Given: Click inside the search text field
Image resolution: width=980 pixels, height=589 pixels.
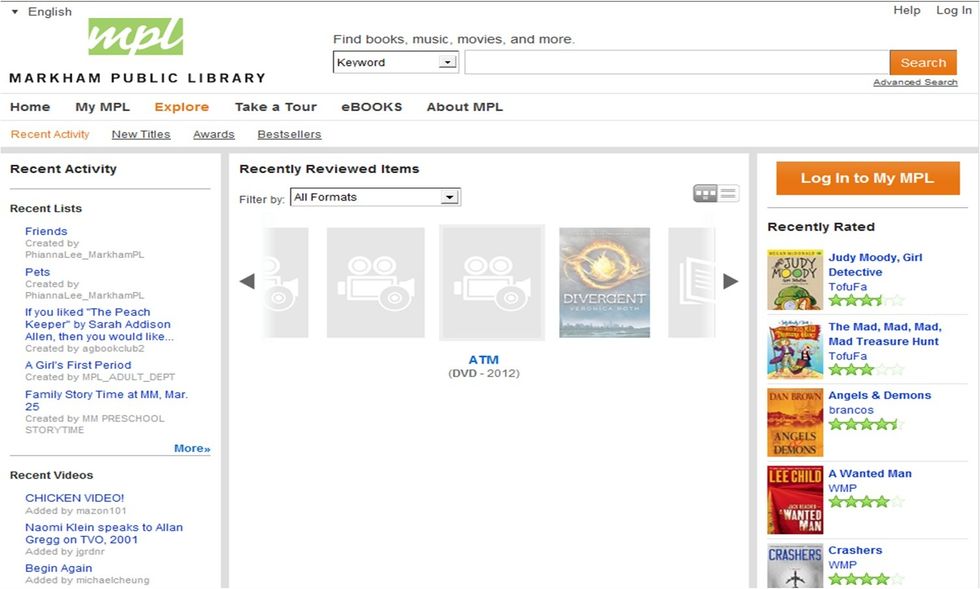Looking at the screenshot, I should pyautogui.click(x=675, y=61).
